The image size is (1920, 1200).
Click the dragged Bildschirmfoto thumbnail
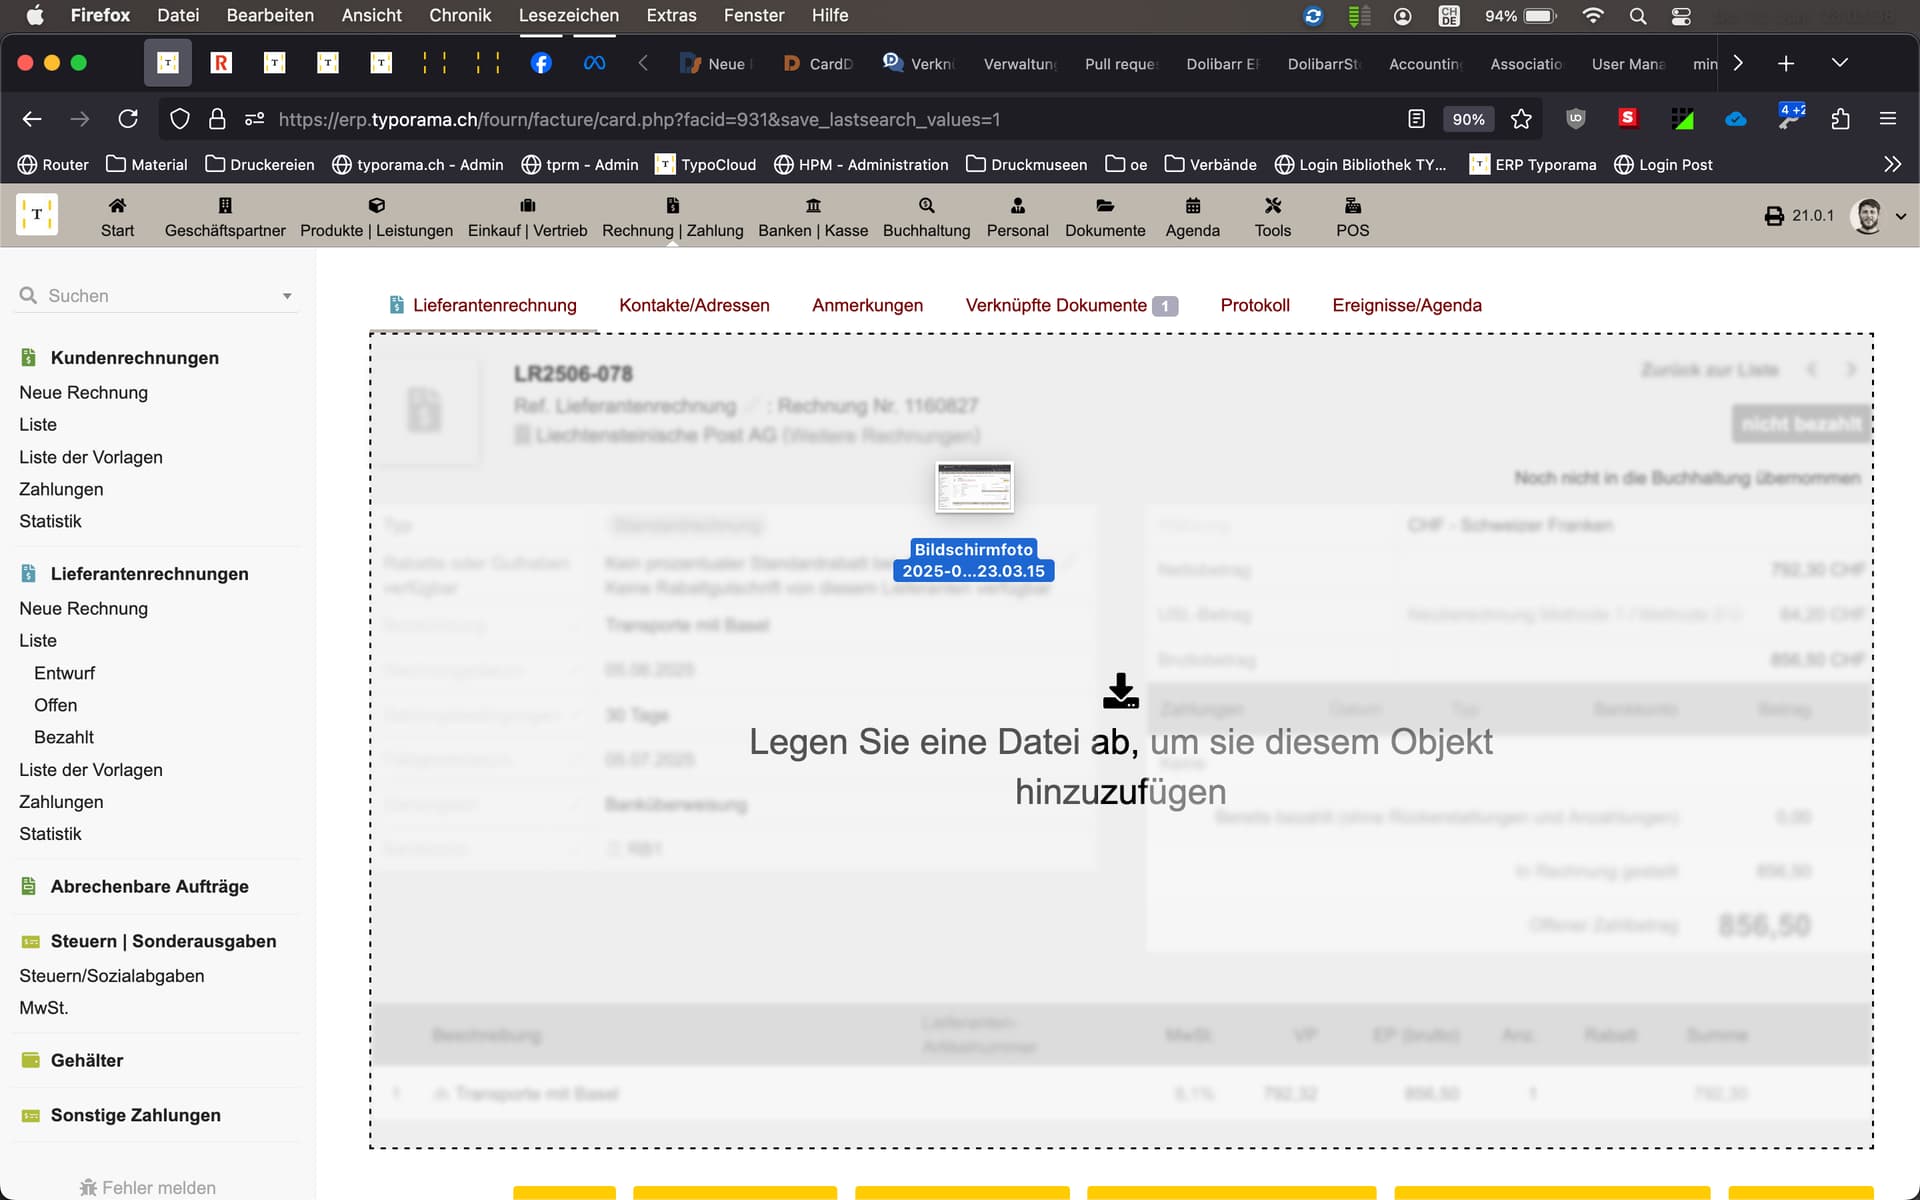[974, 487]
